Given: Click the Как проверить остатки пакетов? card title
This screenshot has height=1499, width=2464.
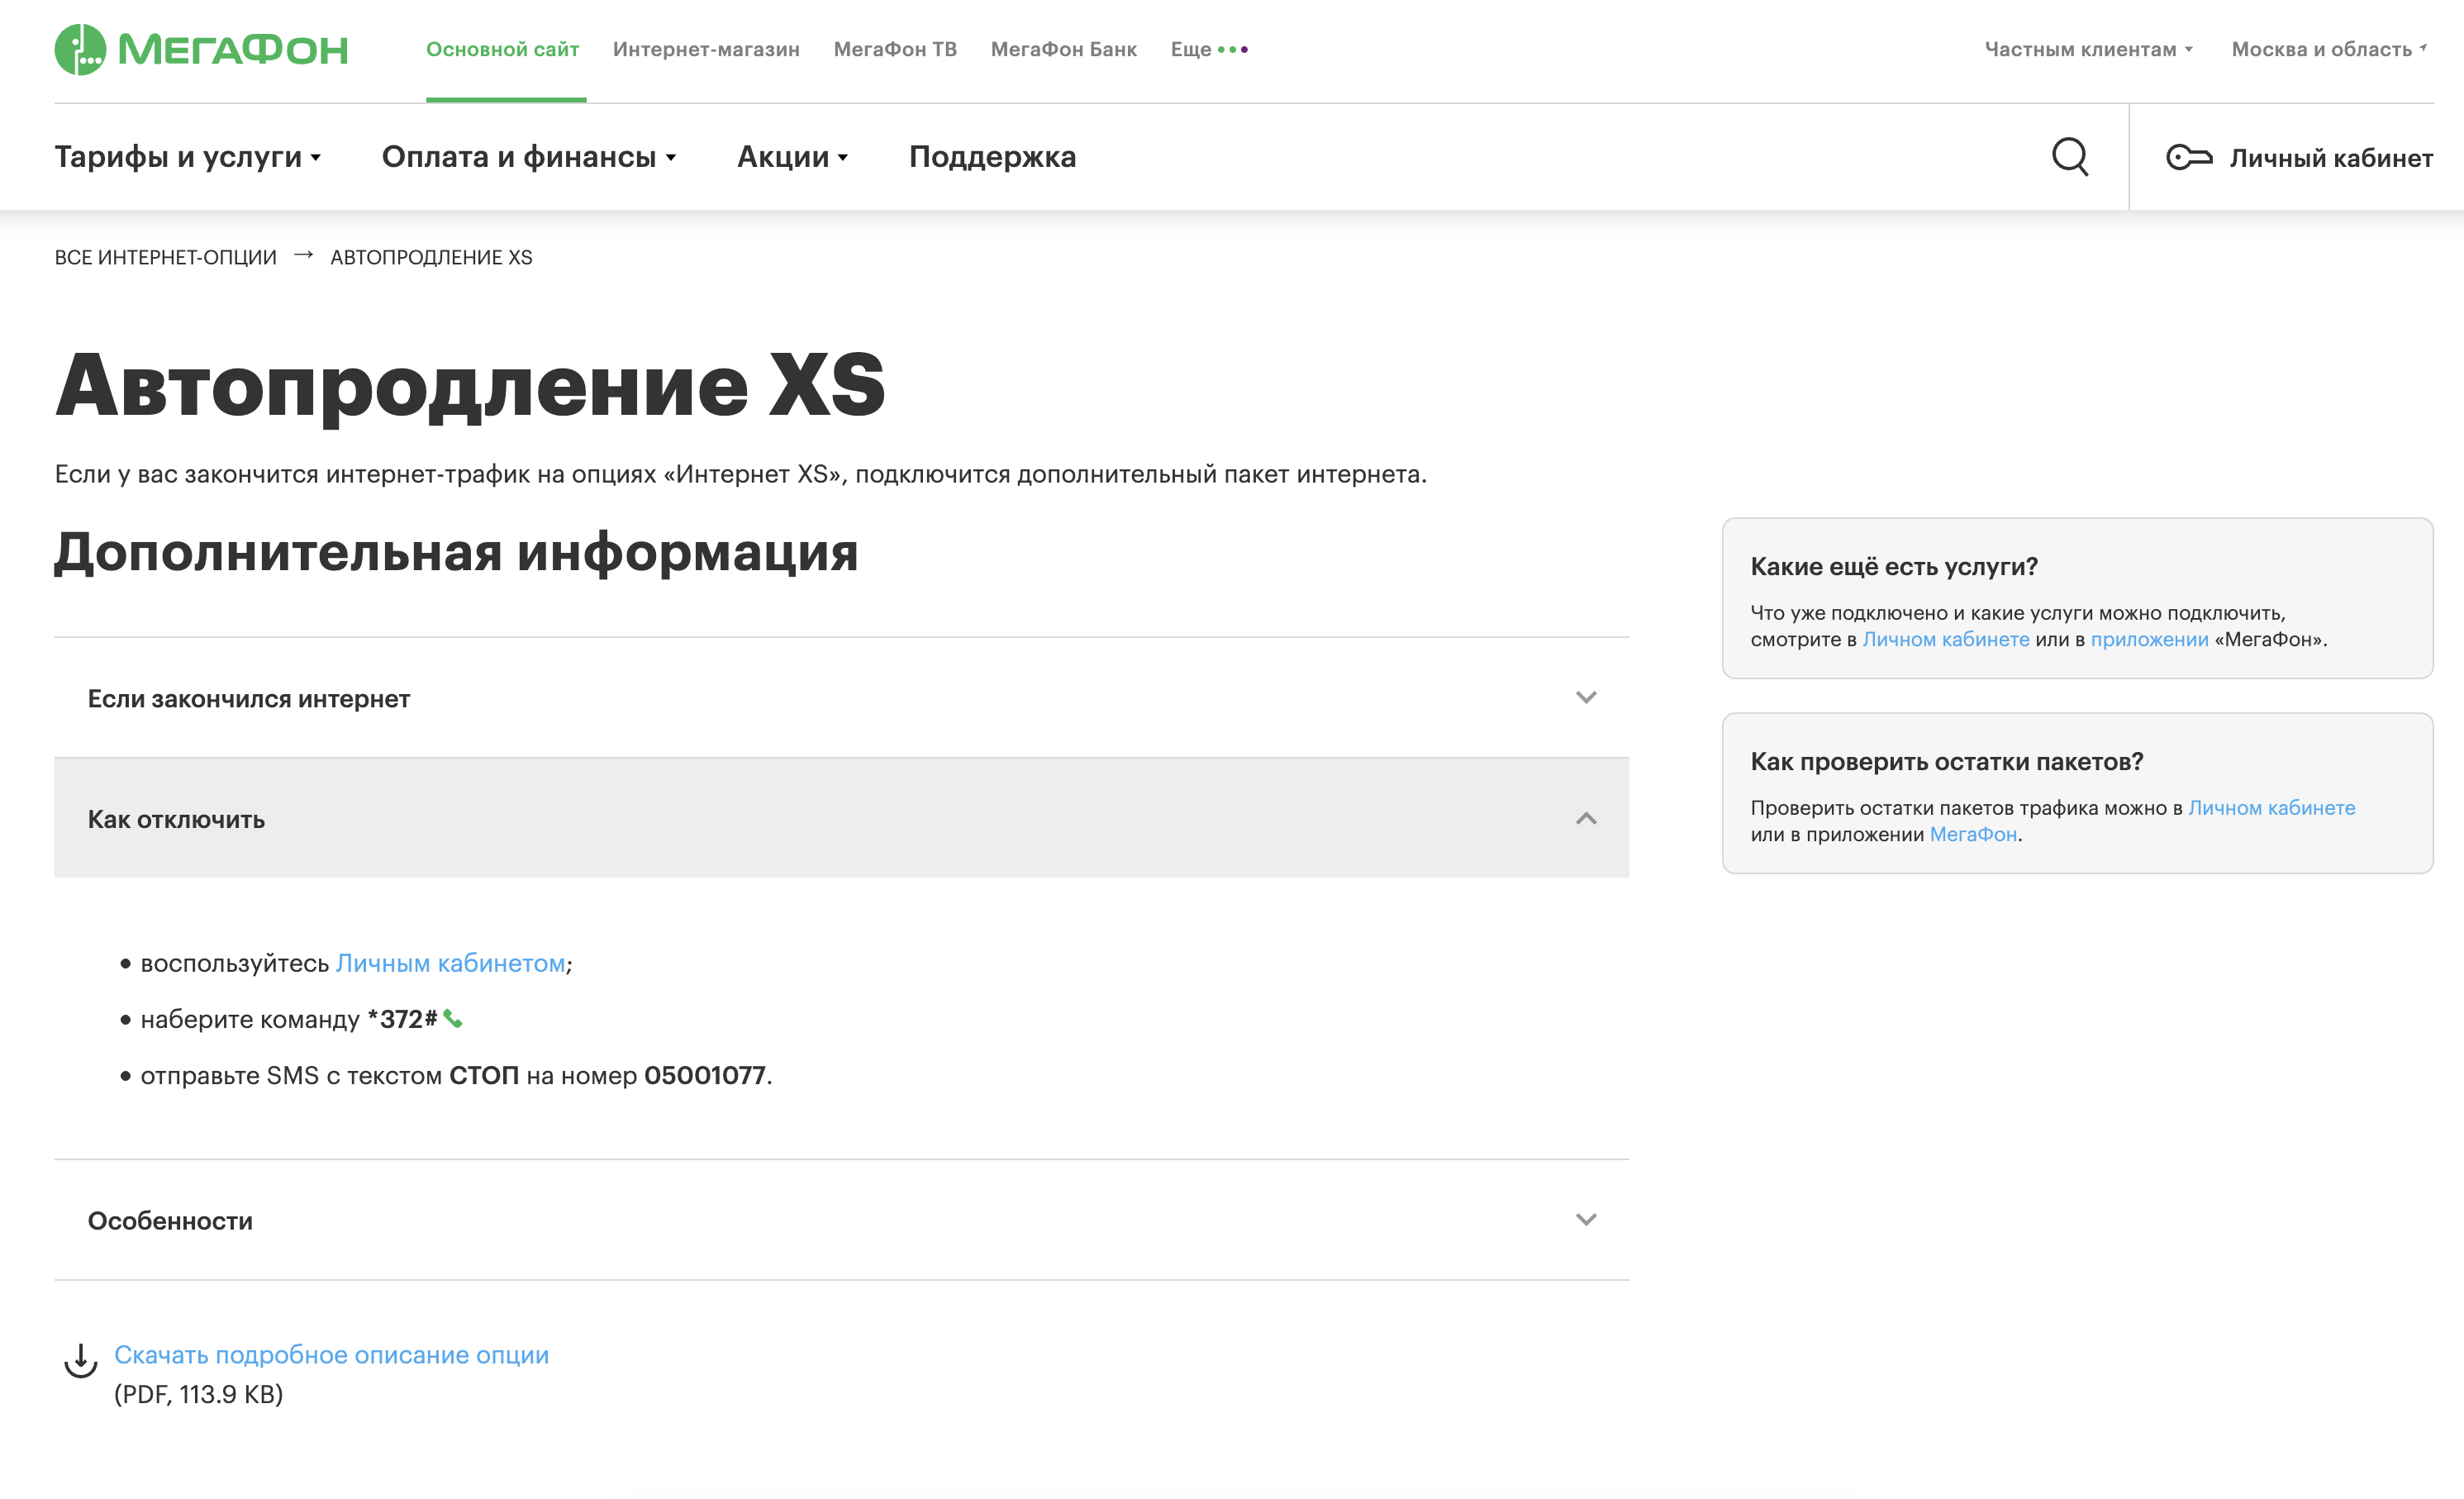Looking at the screenshot, I should coord(1946,761).
